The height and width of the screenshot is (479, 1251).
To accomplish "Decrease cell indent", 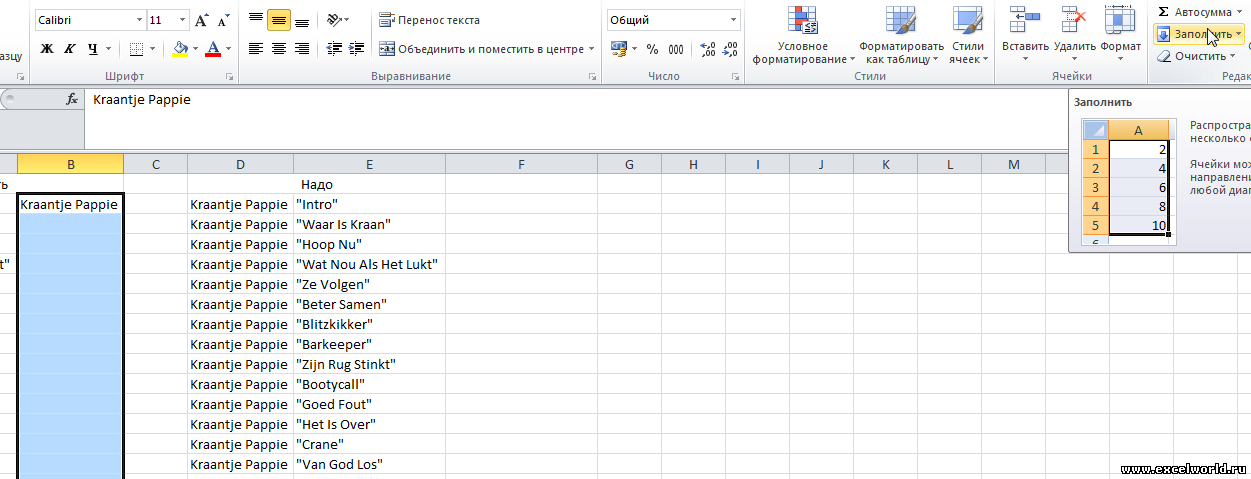I will (334, 48).
